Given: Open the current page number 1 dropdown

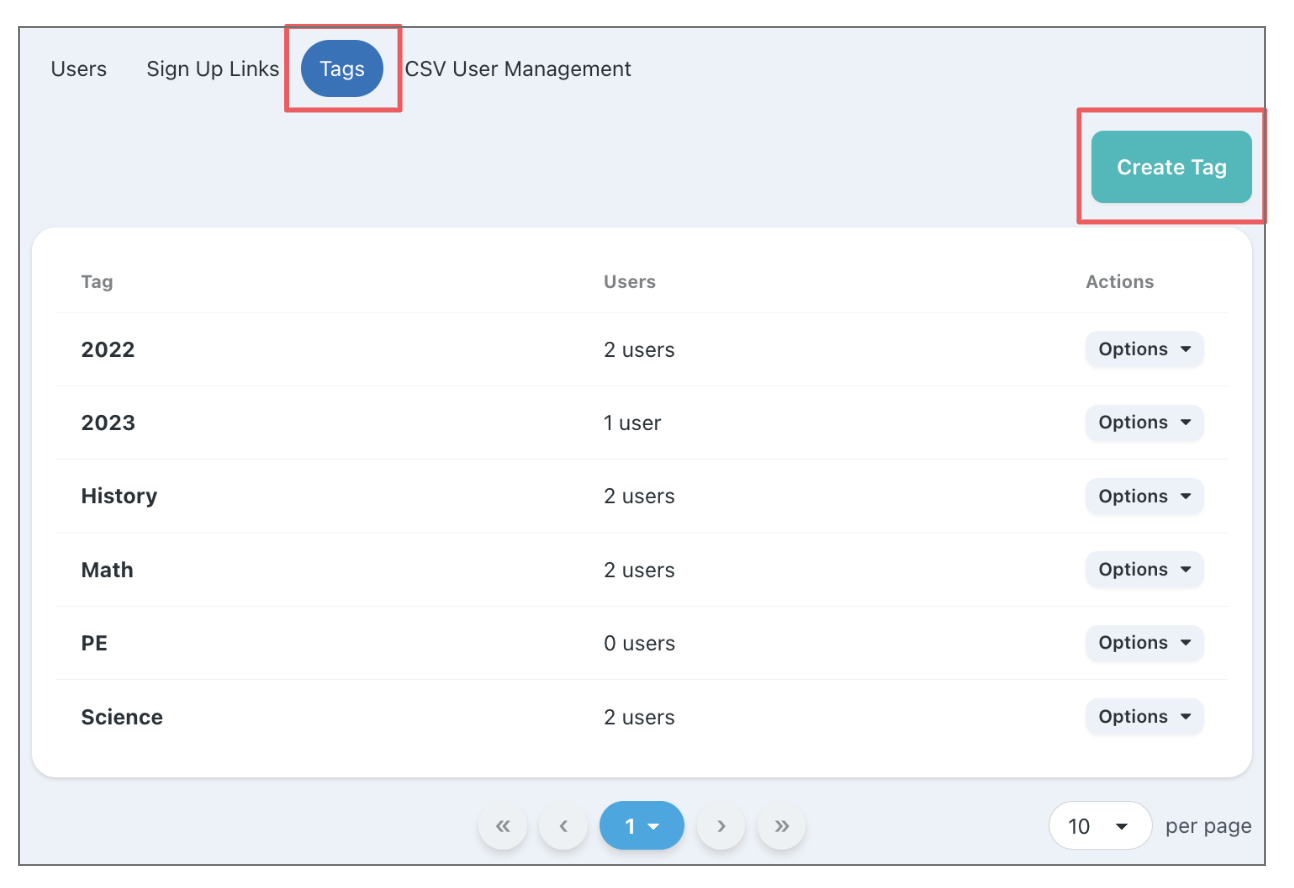Looking at the screenshot, I should click(x=642, y=826).
